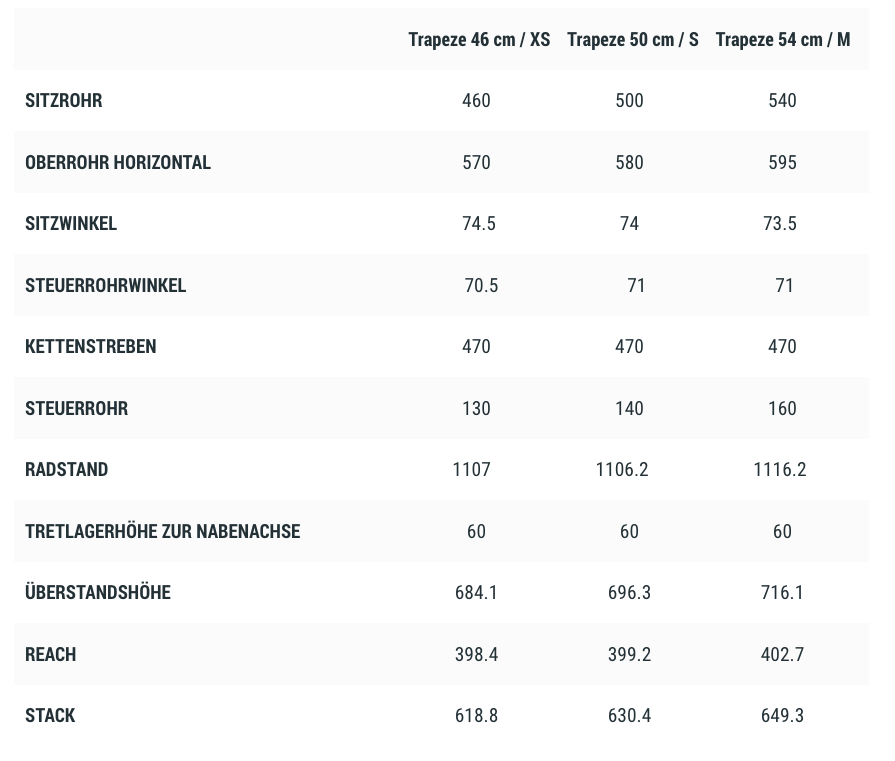Click the Sitzrohr value 460
This screenshot has width=895, height=761.
[x=476, y=101]
